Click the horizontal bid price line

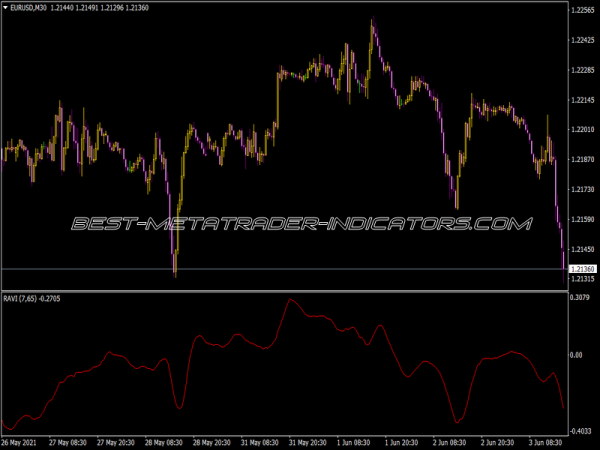click(x=285, y=269)
